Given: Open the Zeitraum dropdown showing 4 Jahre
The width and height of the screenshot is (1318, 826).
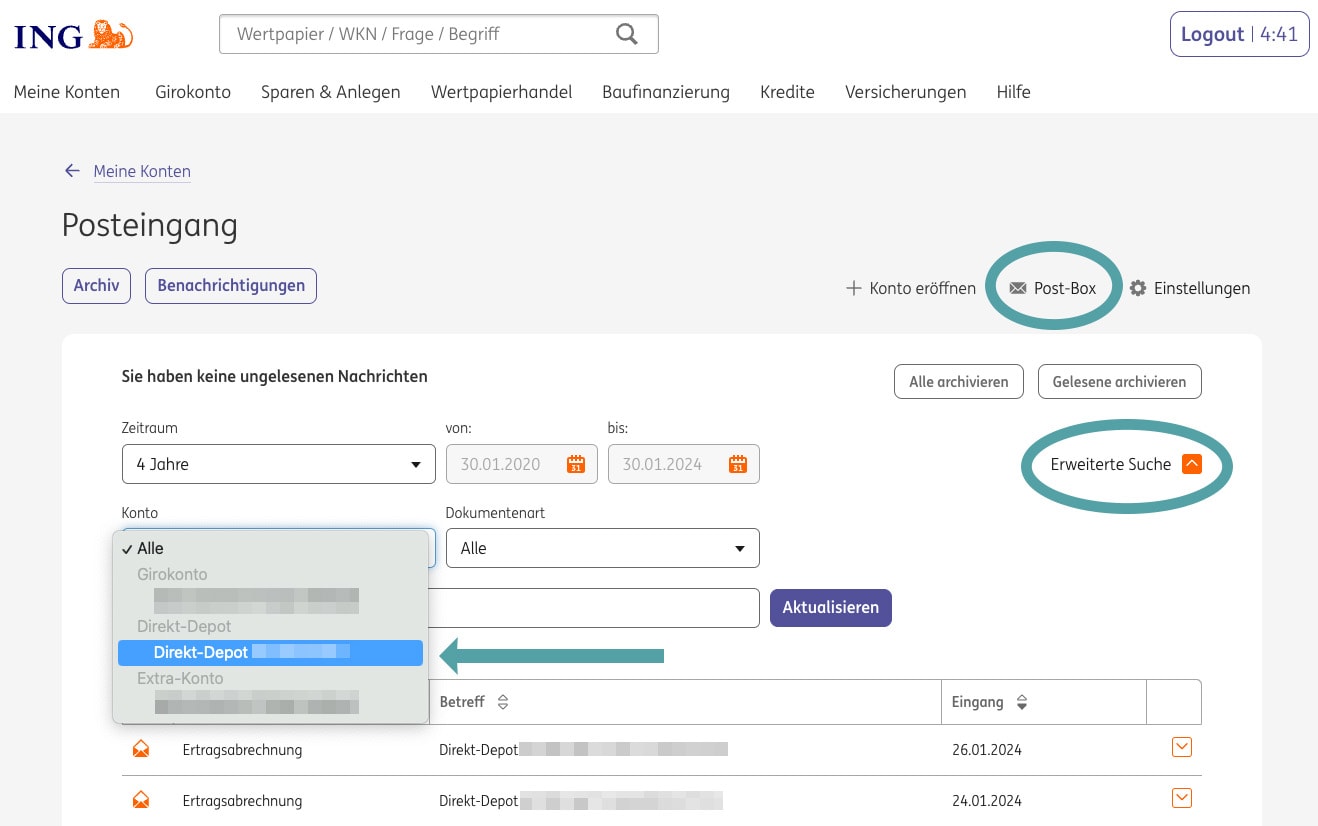Looking at the screenshot, I should (x=279, y=464).
